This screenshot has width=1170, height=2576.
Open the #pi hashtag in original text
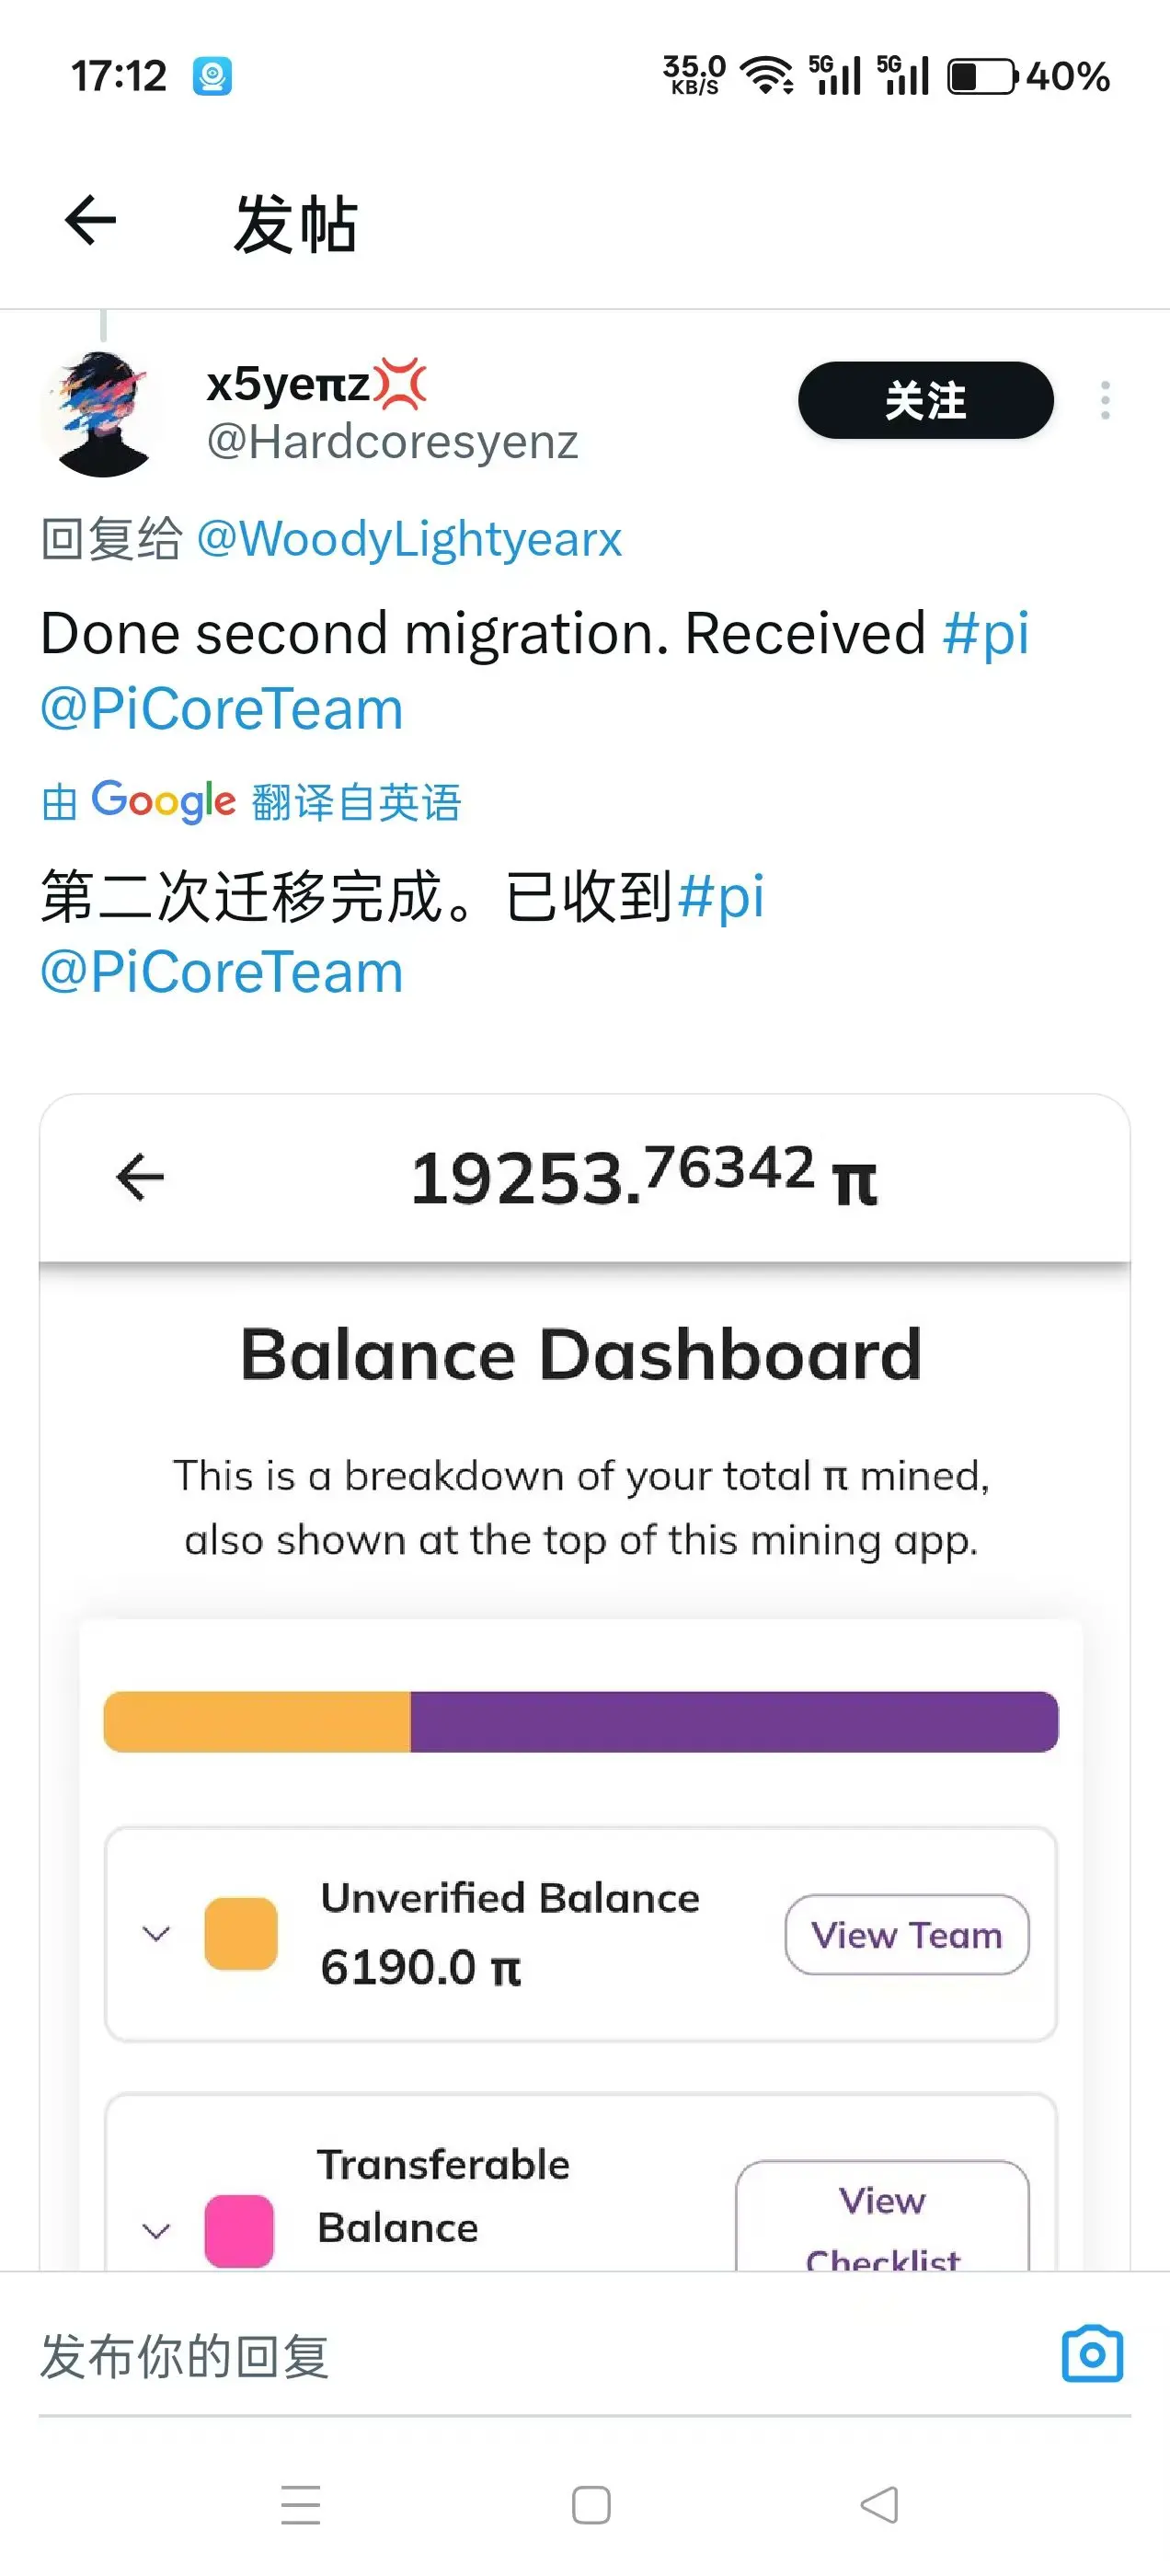click(x=985, y=633)
